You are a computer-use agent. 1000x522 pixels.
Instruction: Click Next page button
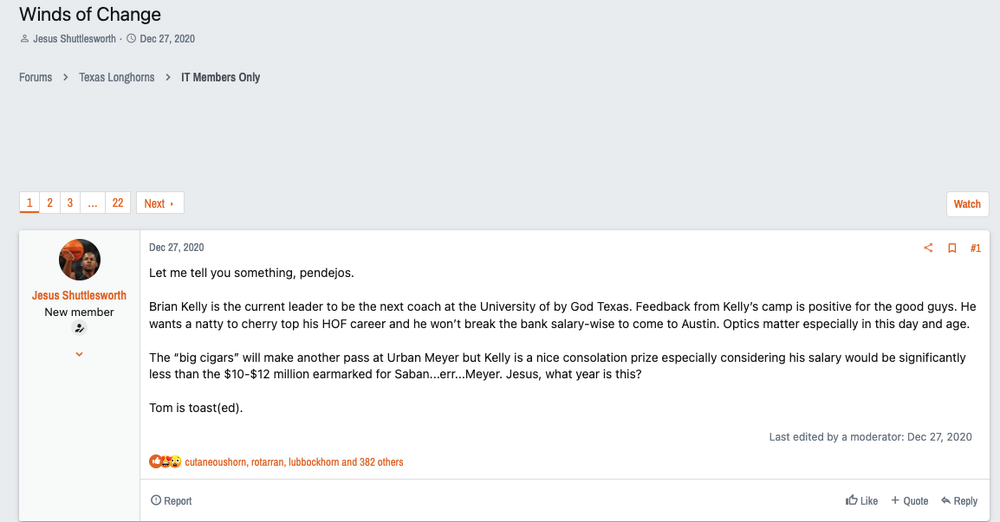(159, 203)
